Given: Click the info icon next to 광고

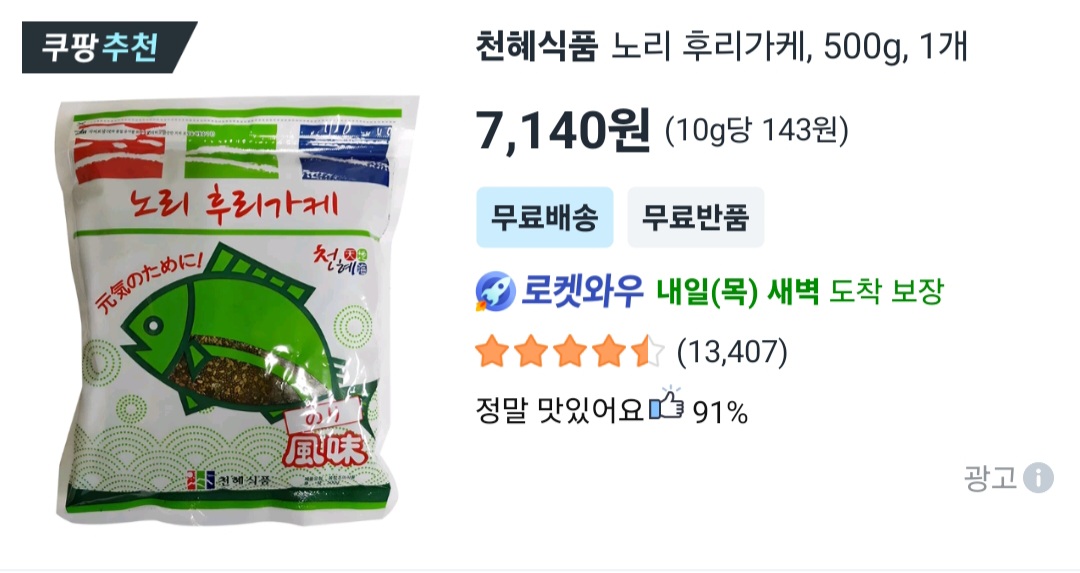Looking at the screenshot, I should pos(1037,477).
